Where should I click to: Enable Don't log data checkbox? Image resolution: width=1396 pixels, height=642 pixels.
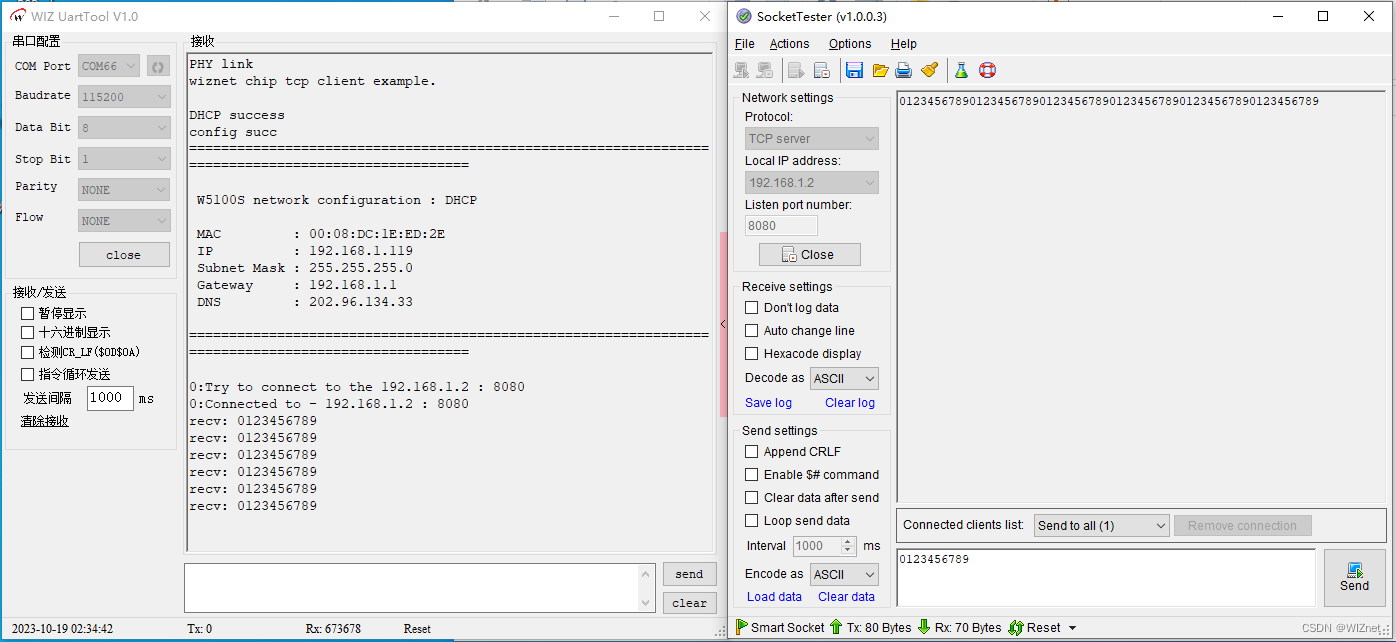coord(751,308)
